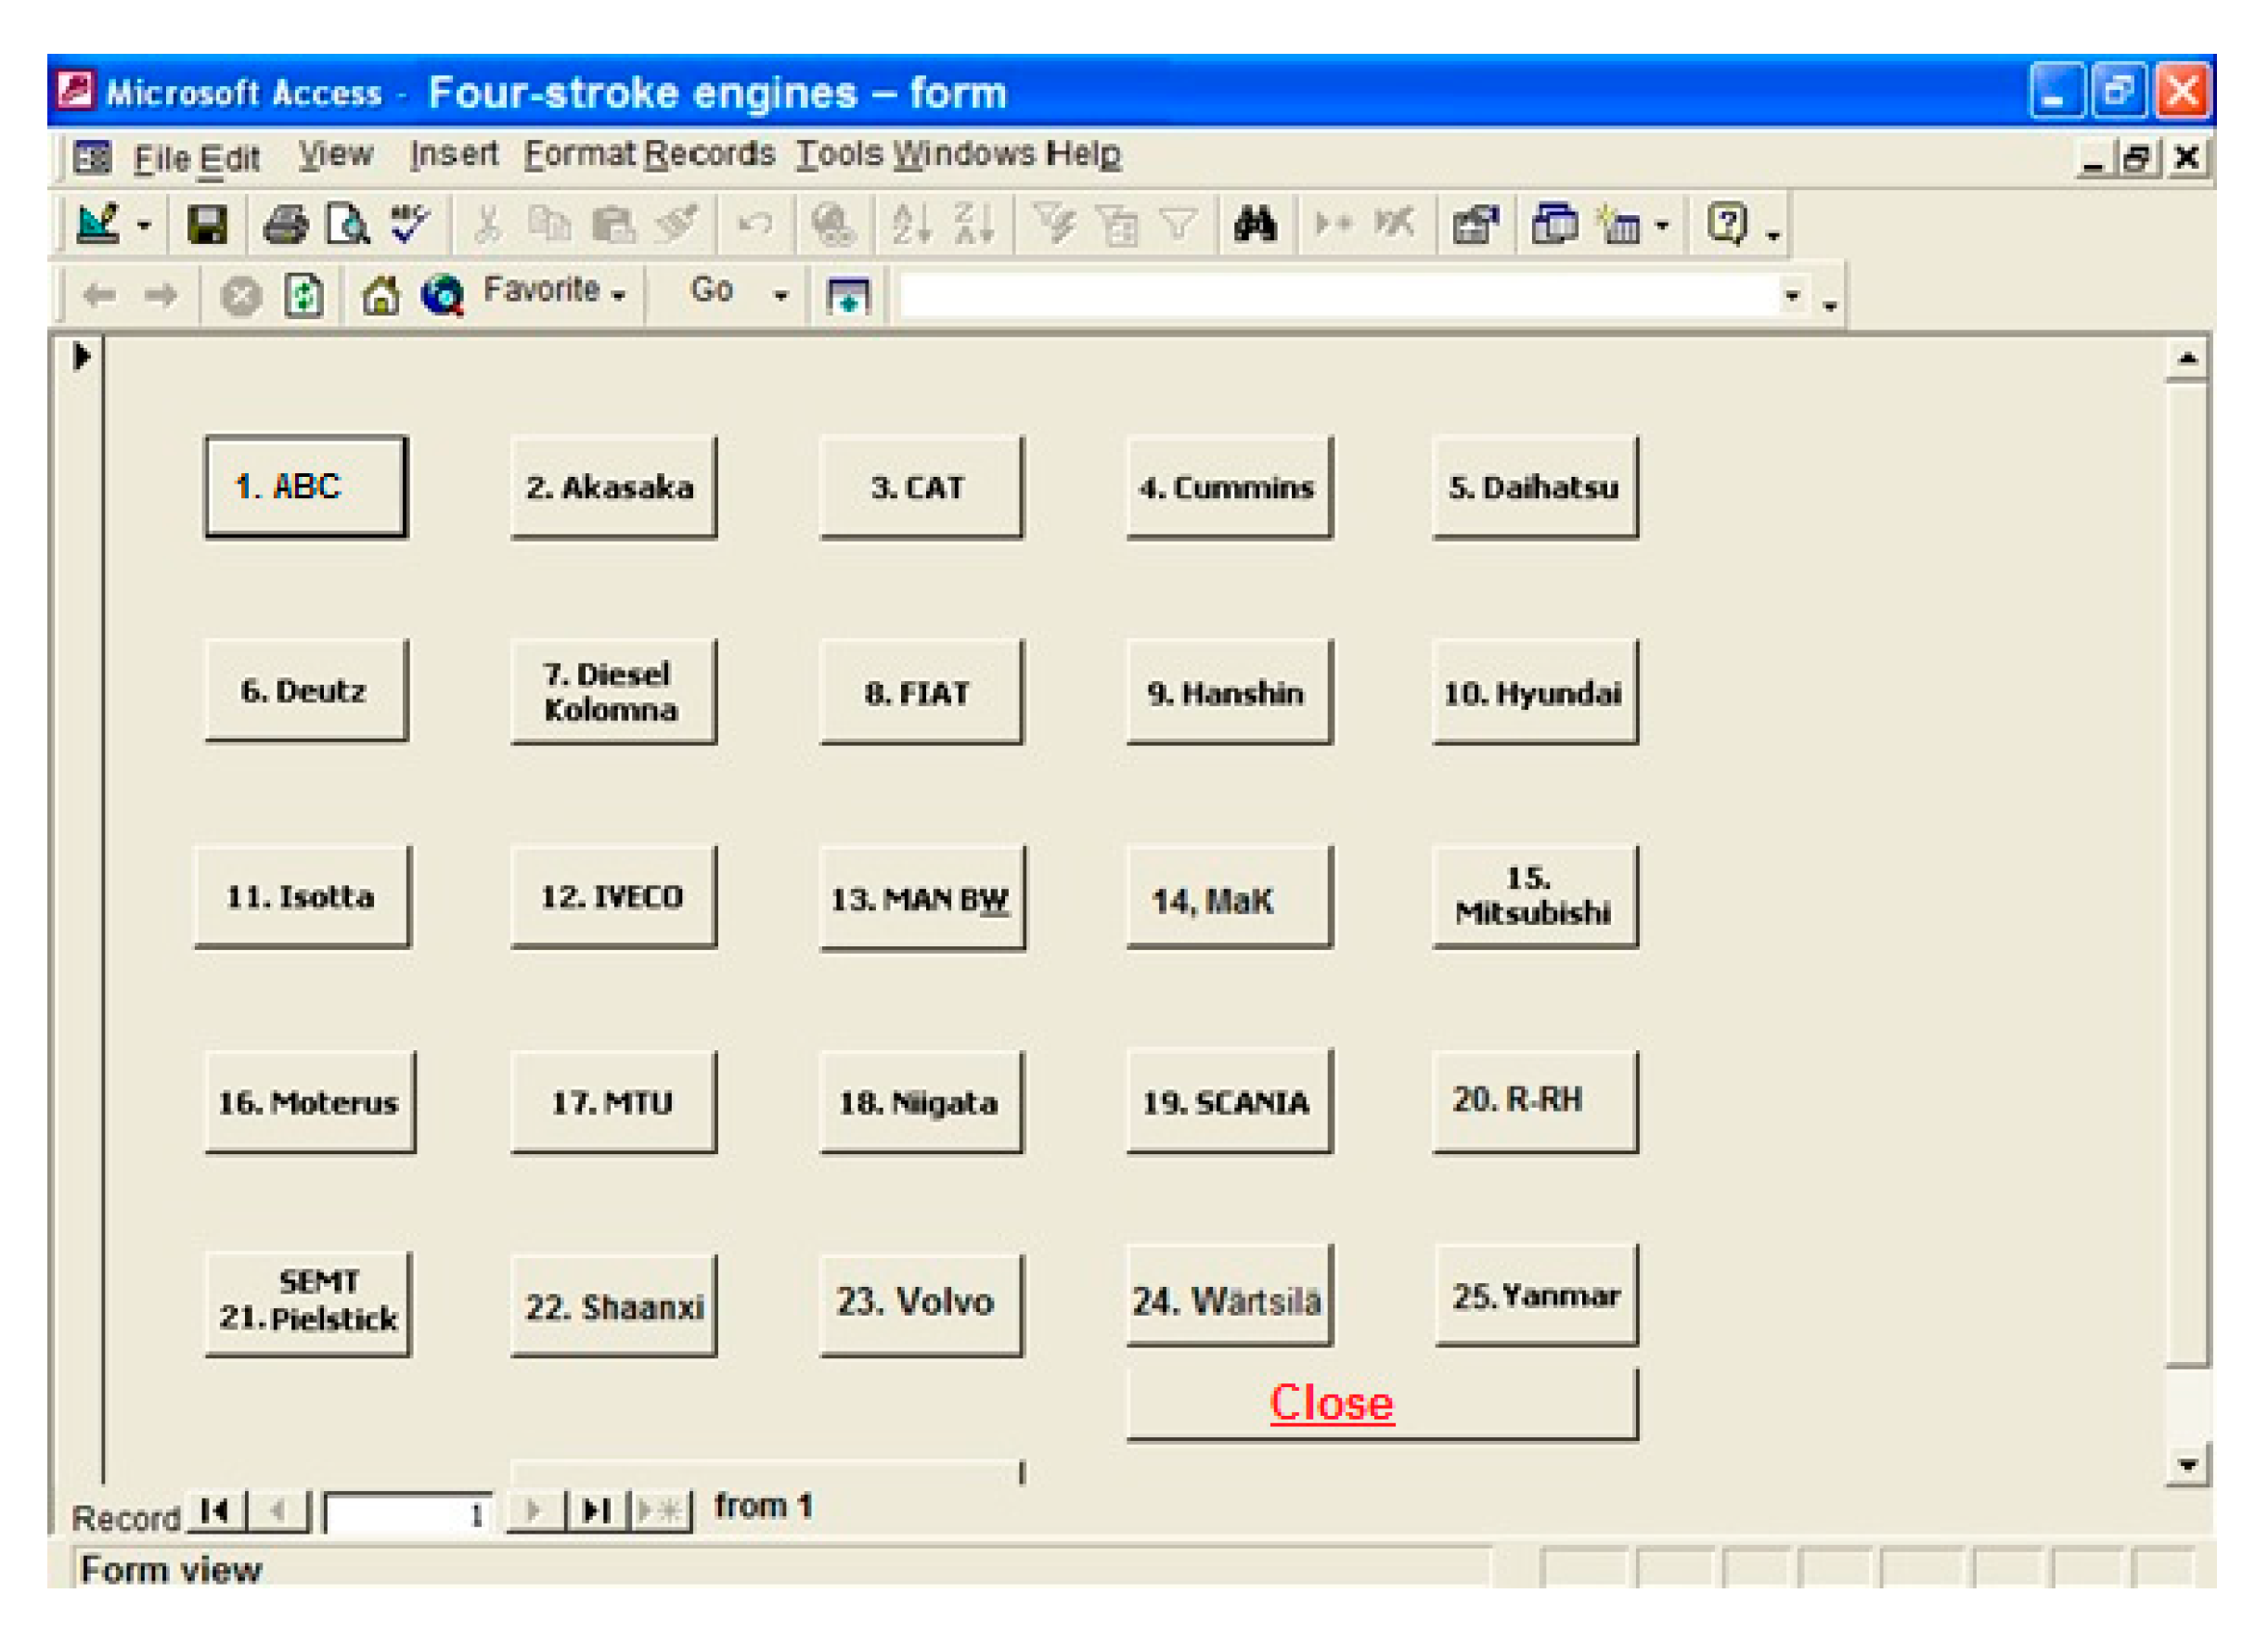Viewport: 2268px width, 1645px height.
Task: Go to the last record navigation button
Action: coord(598,1511)
